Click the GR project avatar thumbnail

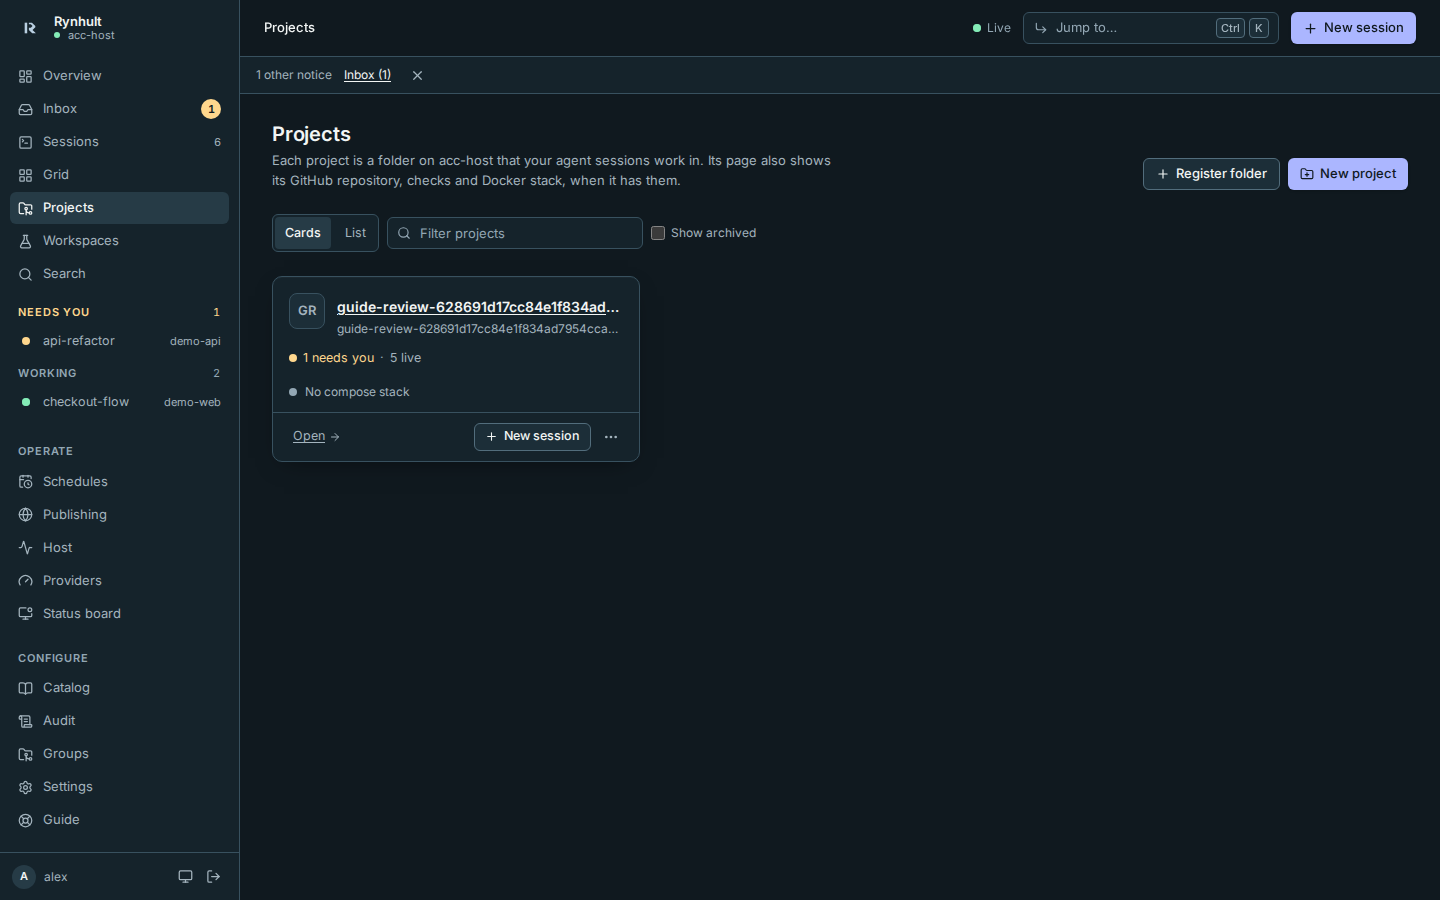tap(307, 311)
